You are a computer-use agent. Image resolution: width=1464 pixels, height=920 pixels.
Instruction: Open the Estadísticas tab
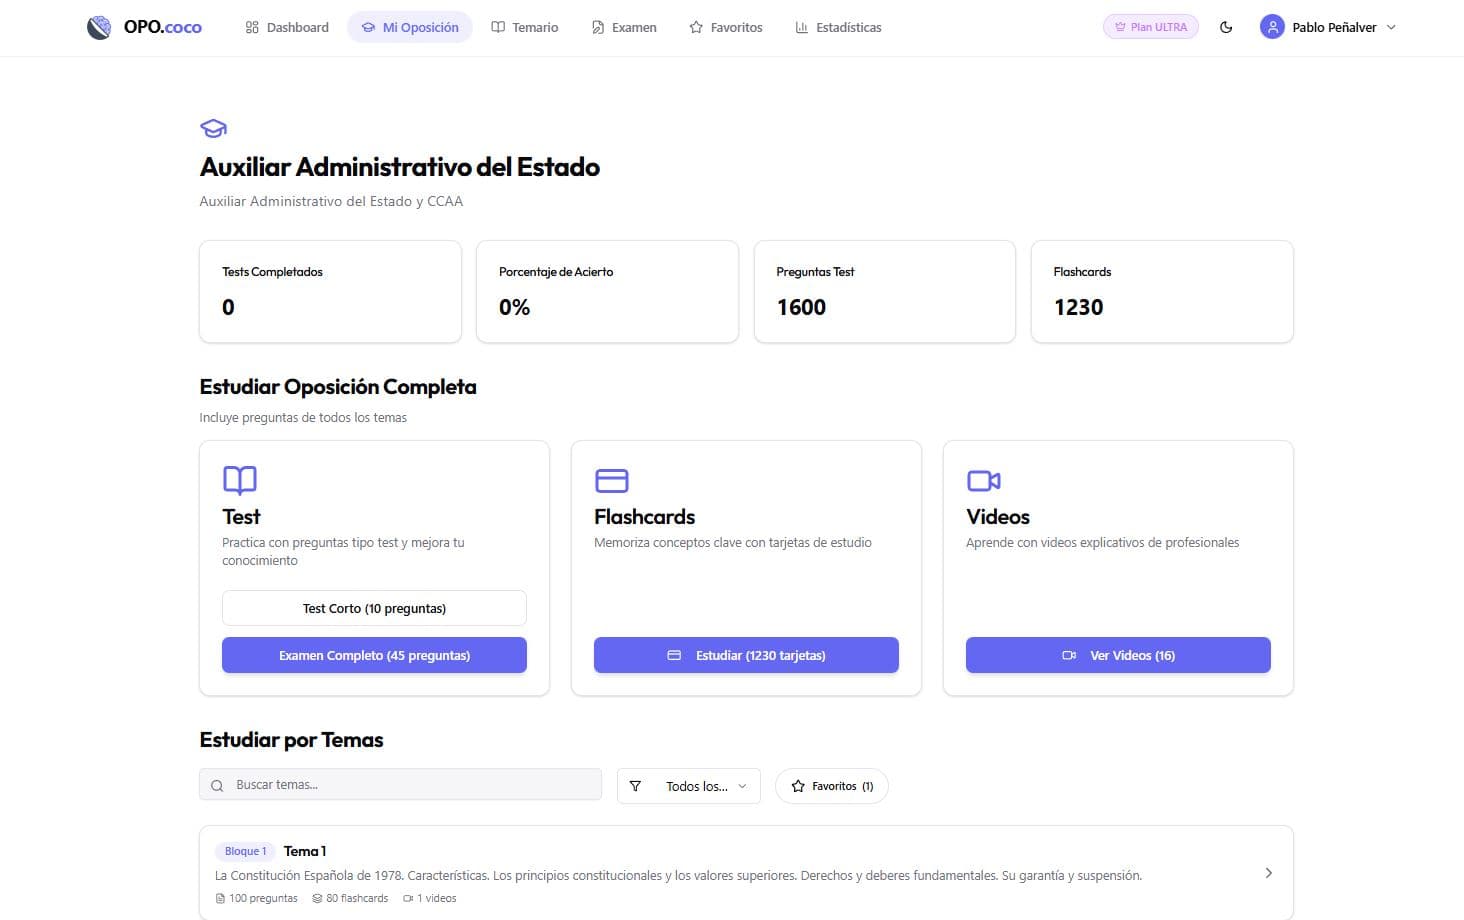click(838, 28)
